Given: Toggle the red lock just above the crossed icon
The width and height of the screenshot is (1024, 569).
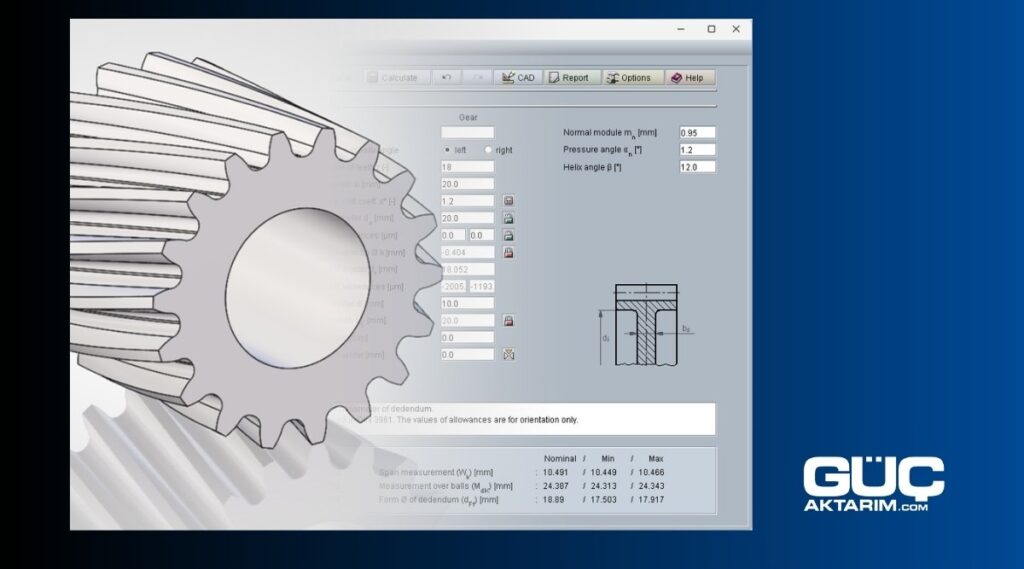Looking at the screenshot, I should tap(508, 321).
